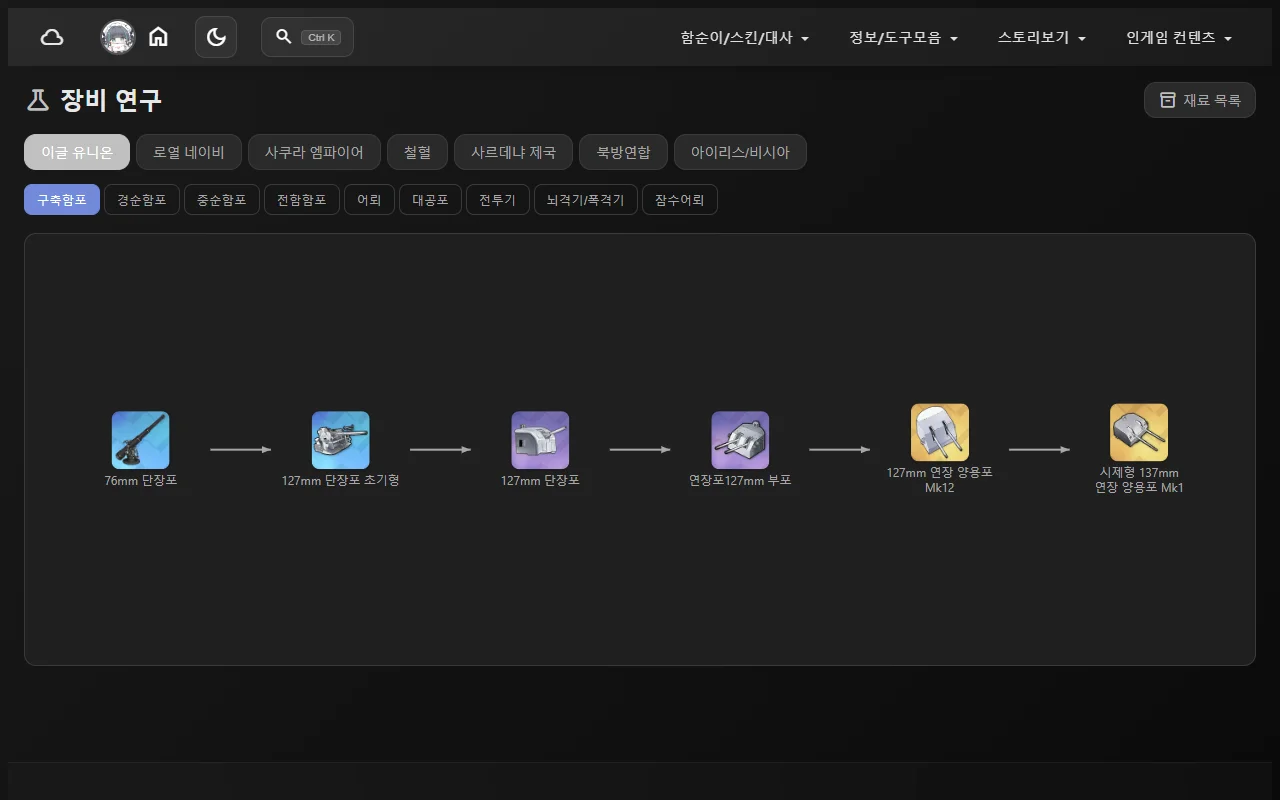This screenshot has width=1280, height=800.
Task: Select 아이리스/비시아 faction tab
Action: (740, 152)
